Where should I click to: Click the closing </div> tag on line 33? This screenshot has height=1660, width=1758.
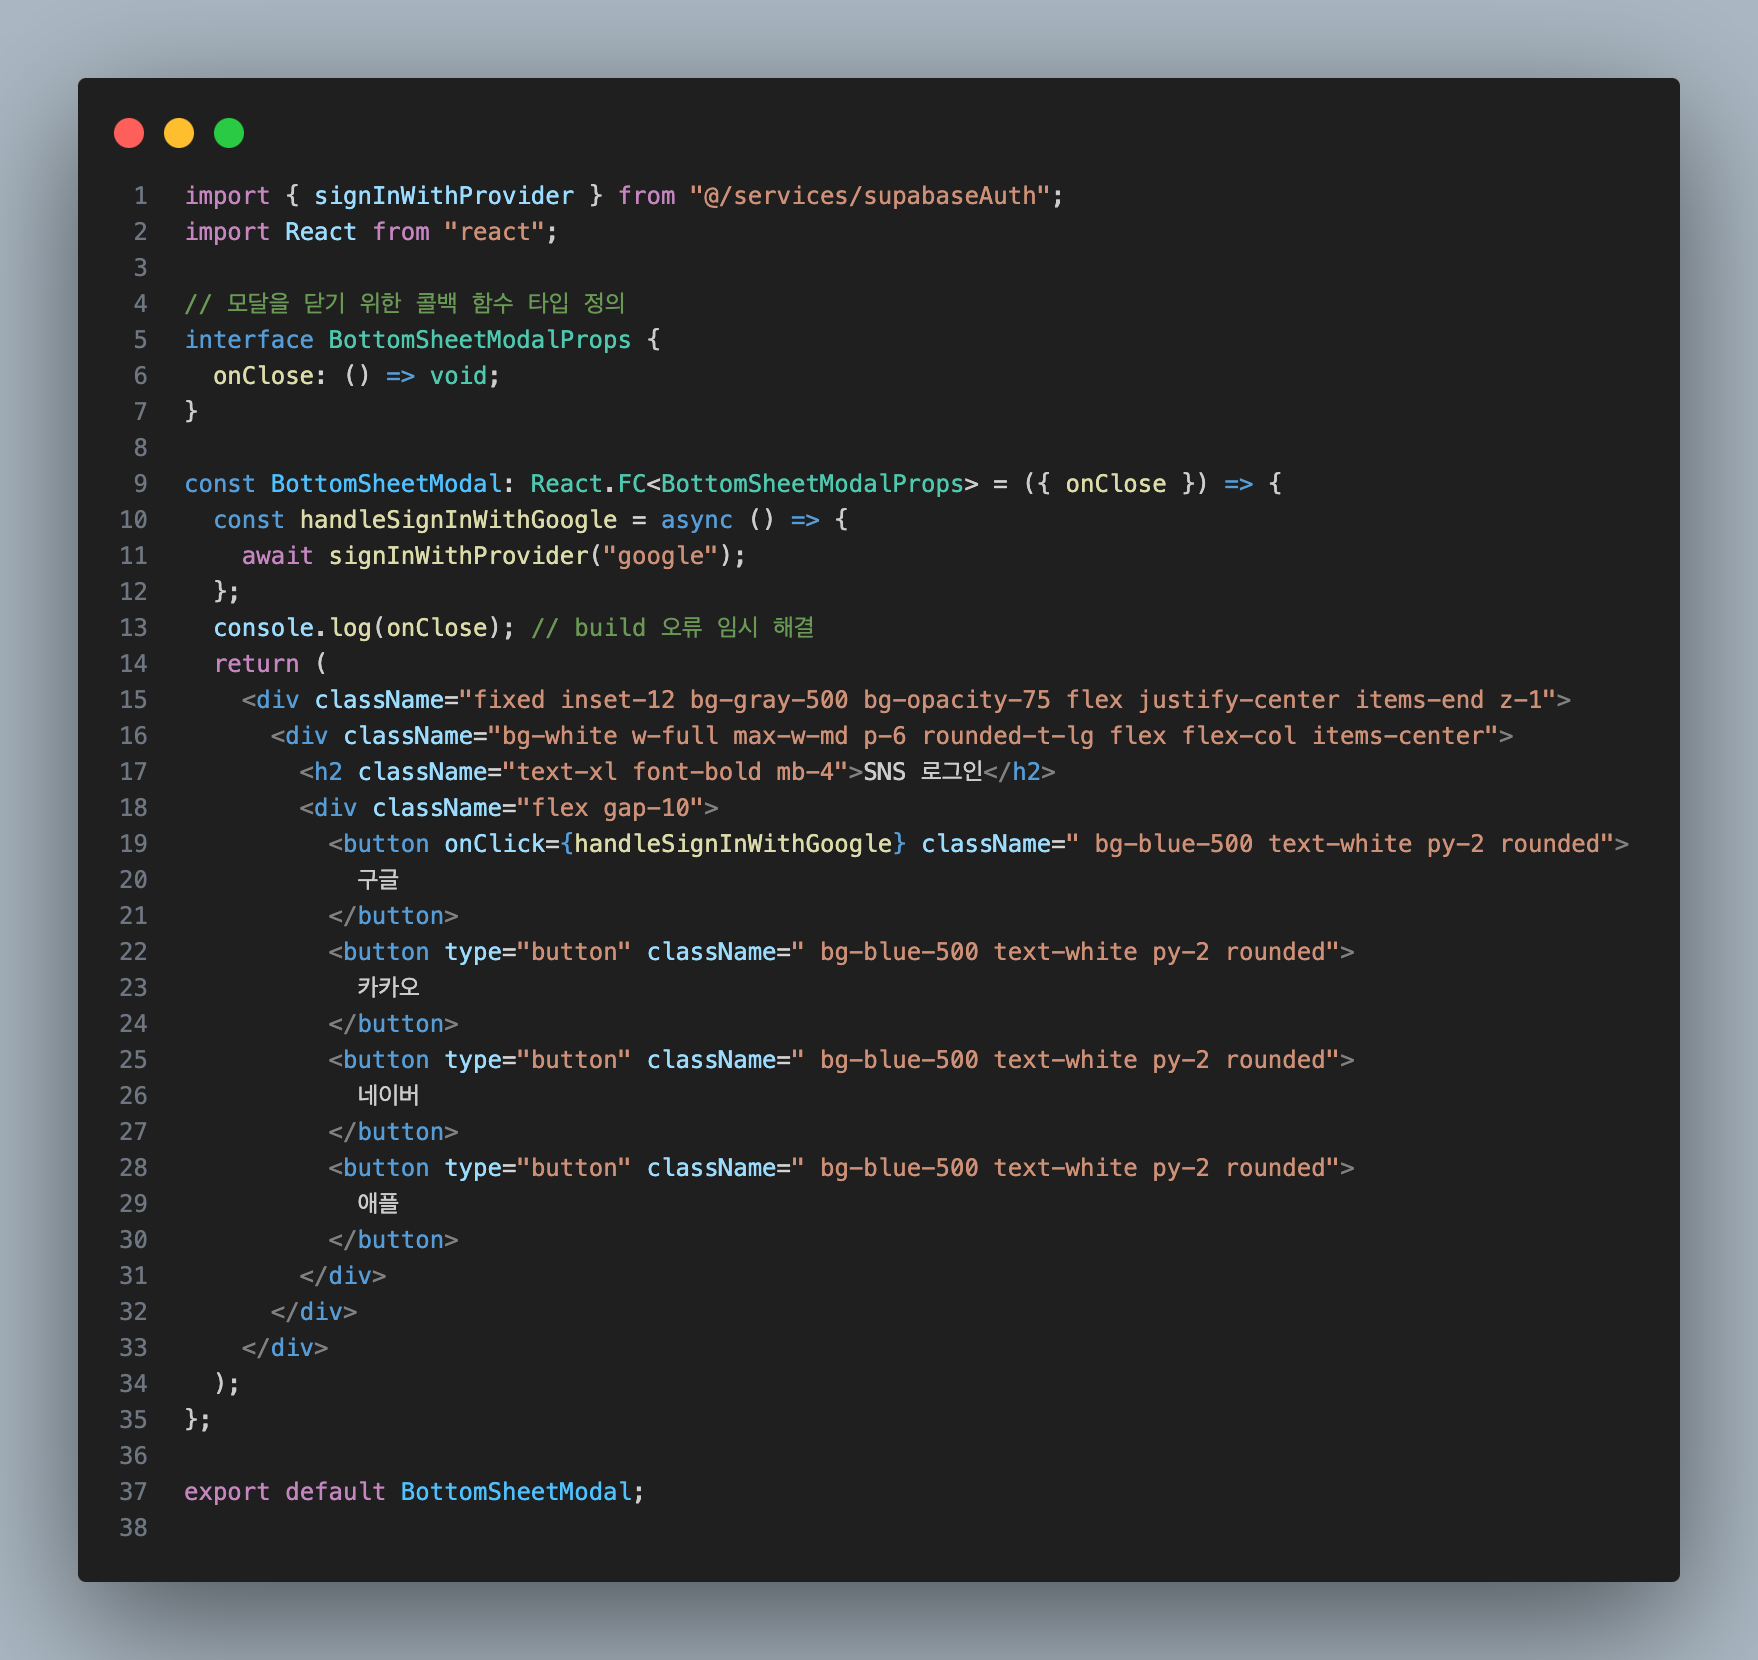click(285, 1348)
